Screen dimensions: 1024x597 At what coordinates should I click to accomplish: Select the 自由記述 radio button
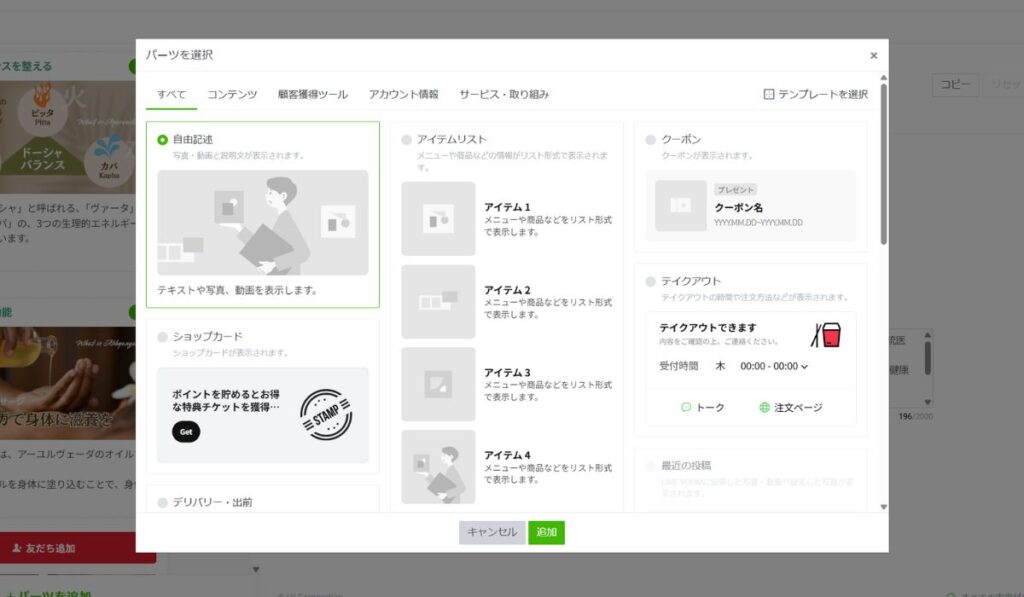click(163, 140)
